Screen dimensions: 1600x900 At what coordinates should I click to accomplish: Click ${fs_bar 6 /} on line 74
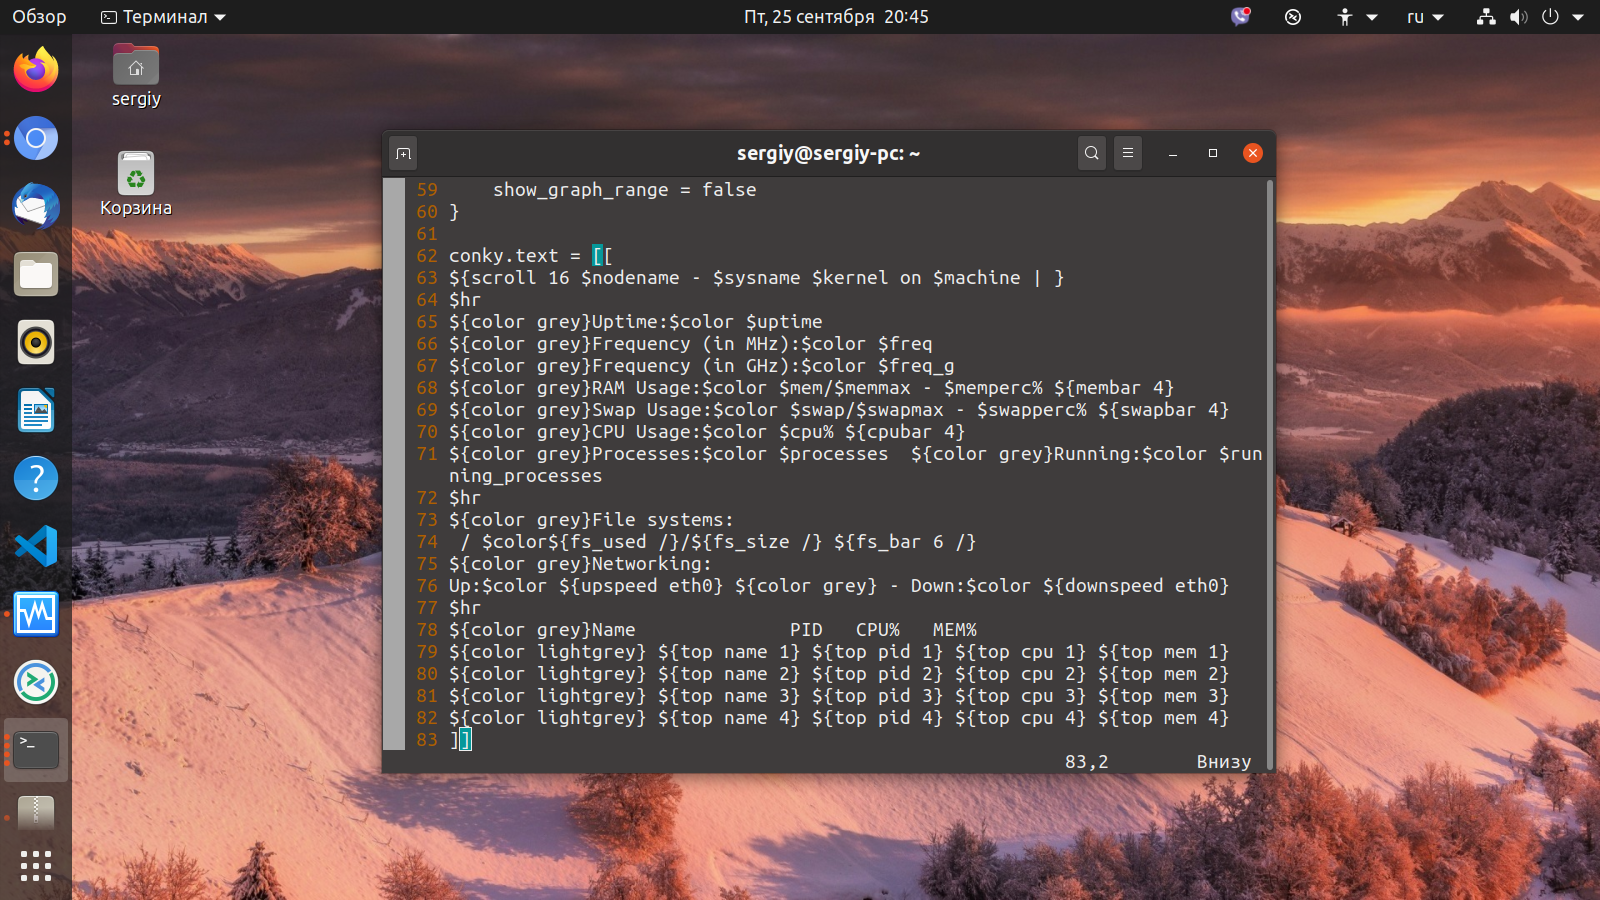[x=905, y=542]
